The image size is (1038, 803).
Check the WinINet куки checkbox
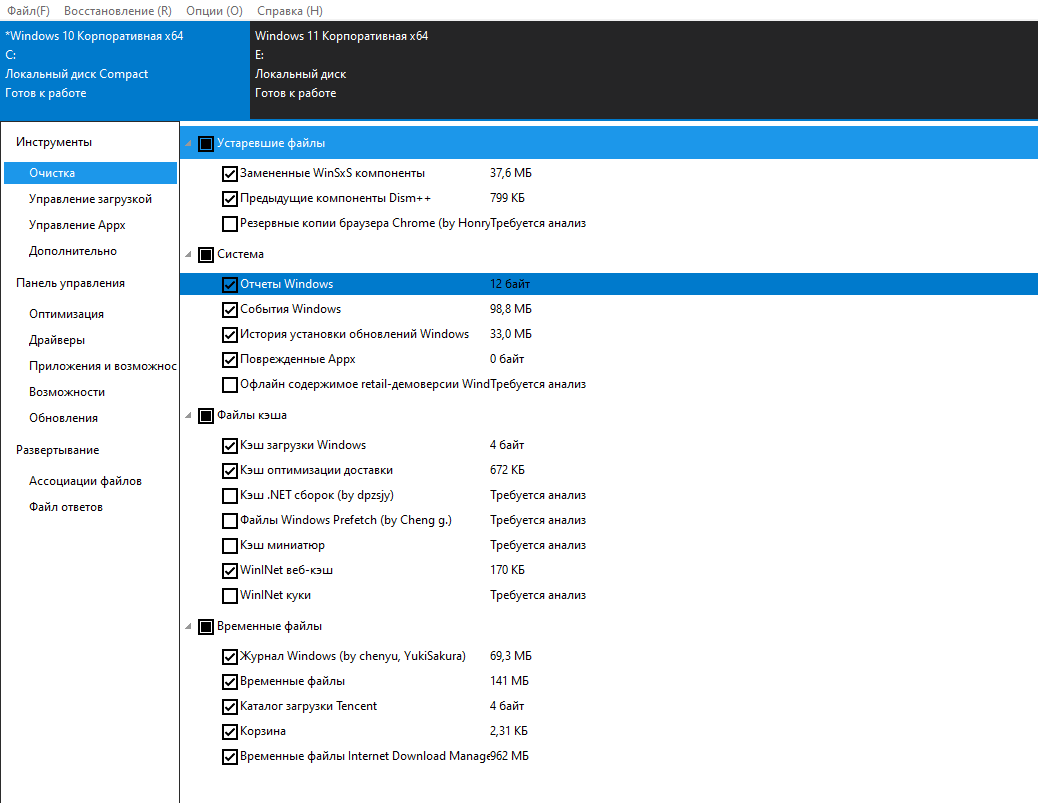230,596
